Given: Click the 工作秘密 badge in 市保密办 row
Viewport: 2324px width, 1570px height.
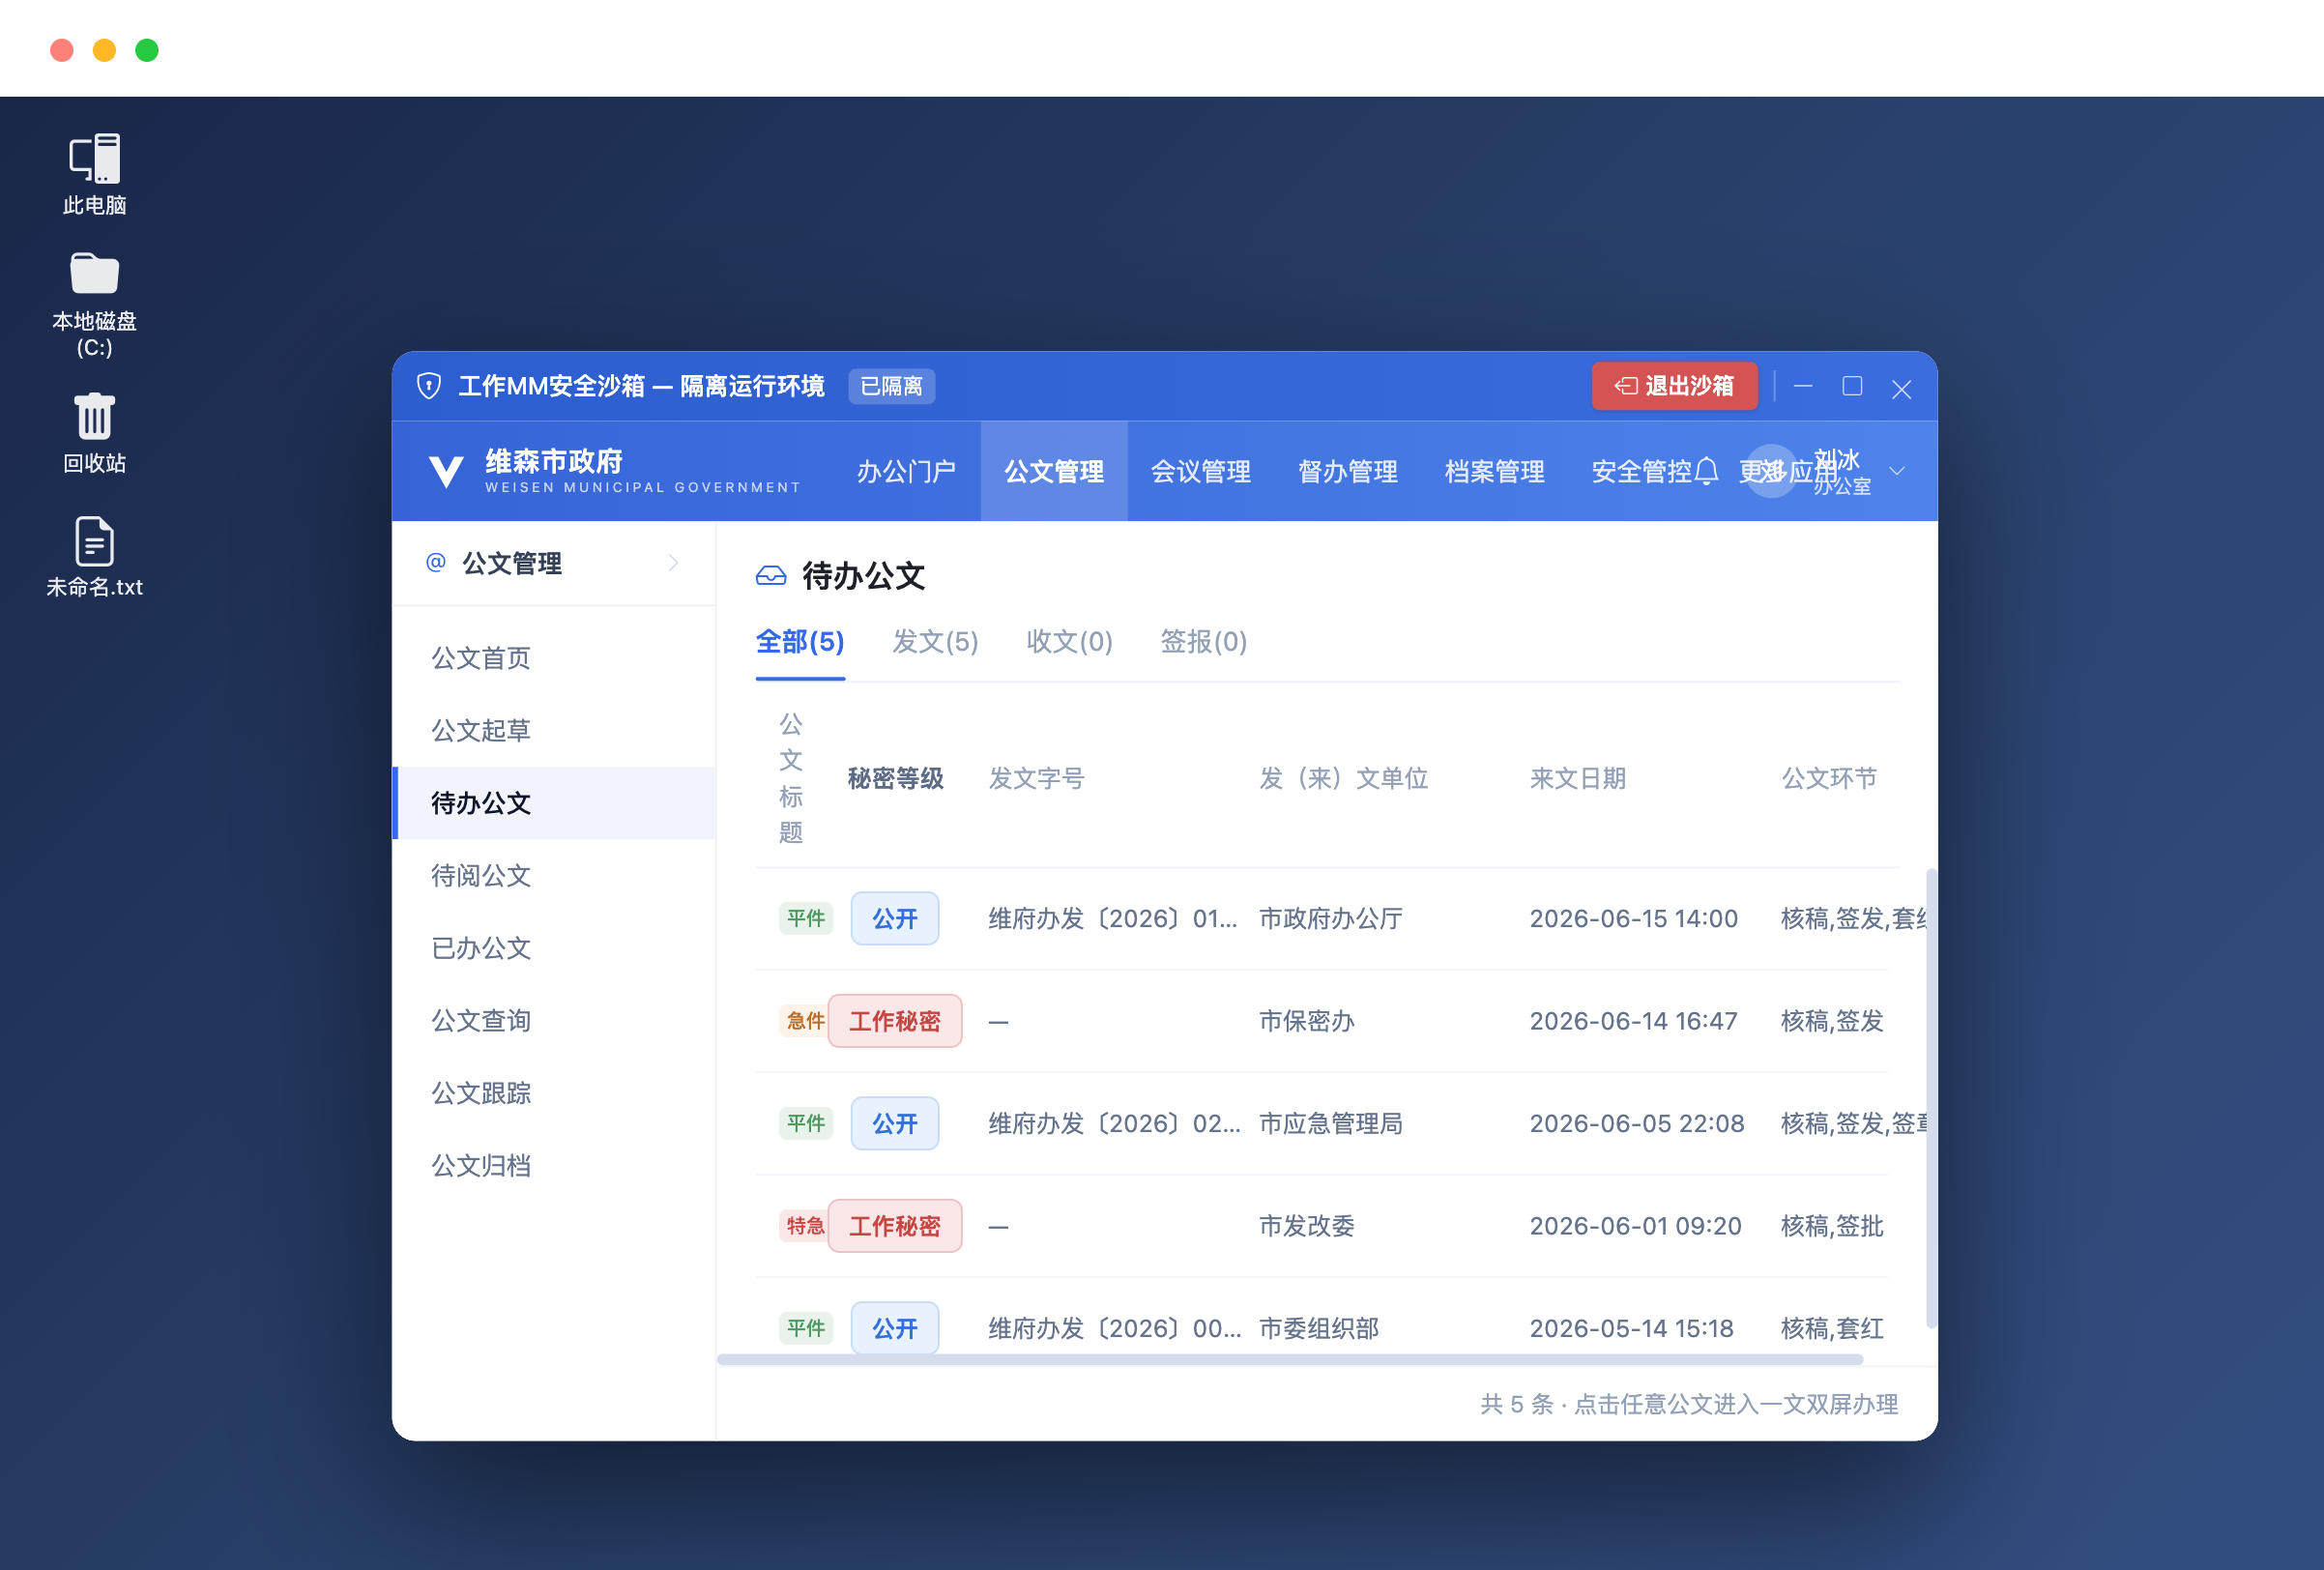Looking at the screenshot, I should 895,1021.
